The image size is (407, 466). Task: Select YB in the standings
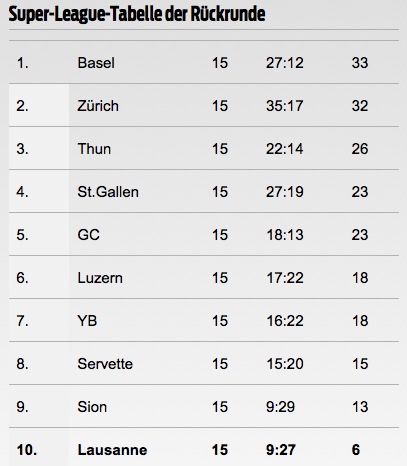click(x=87, y=321)
